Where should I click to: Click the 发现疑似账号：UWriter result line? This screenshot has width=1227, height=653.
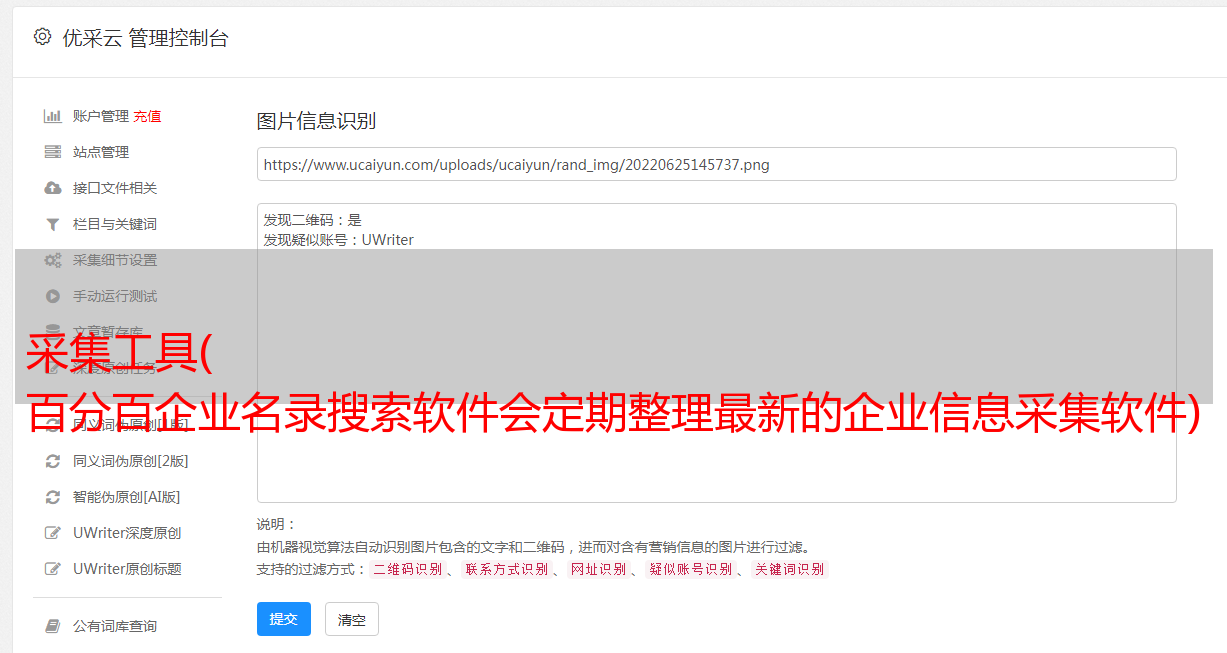click(339, 240)
